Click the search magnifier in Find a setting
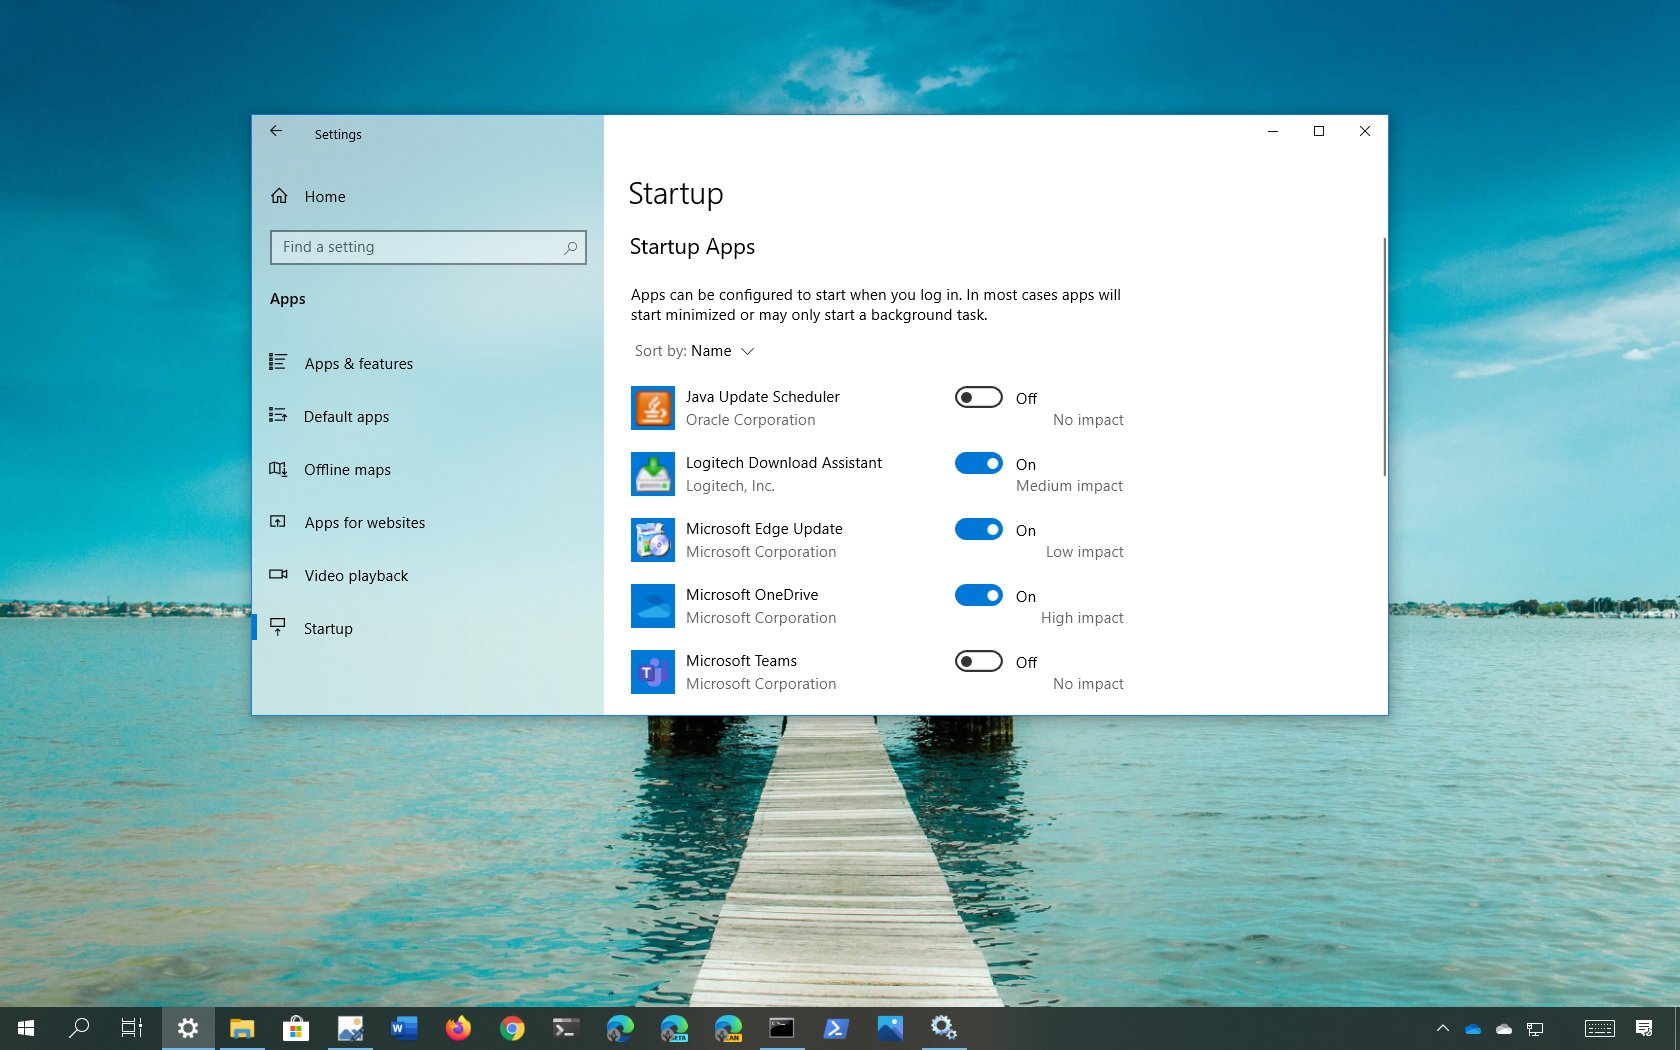The width and height of the screenshot is (1680, 1050). click(570, 247)
